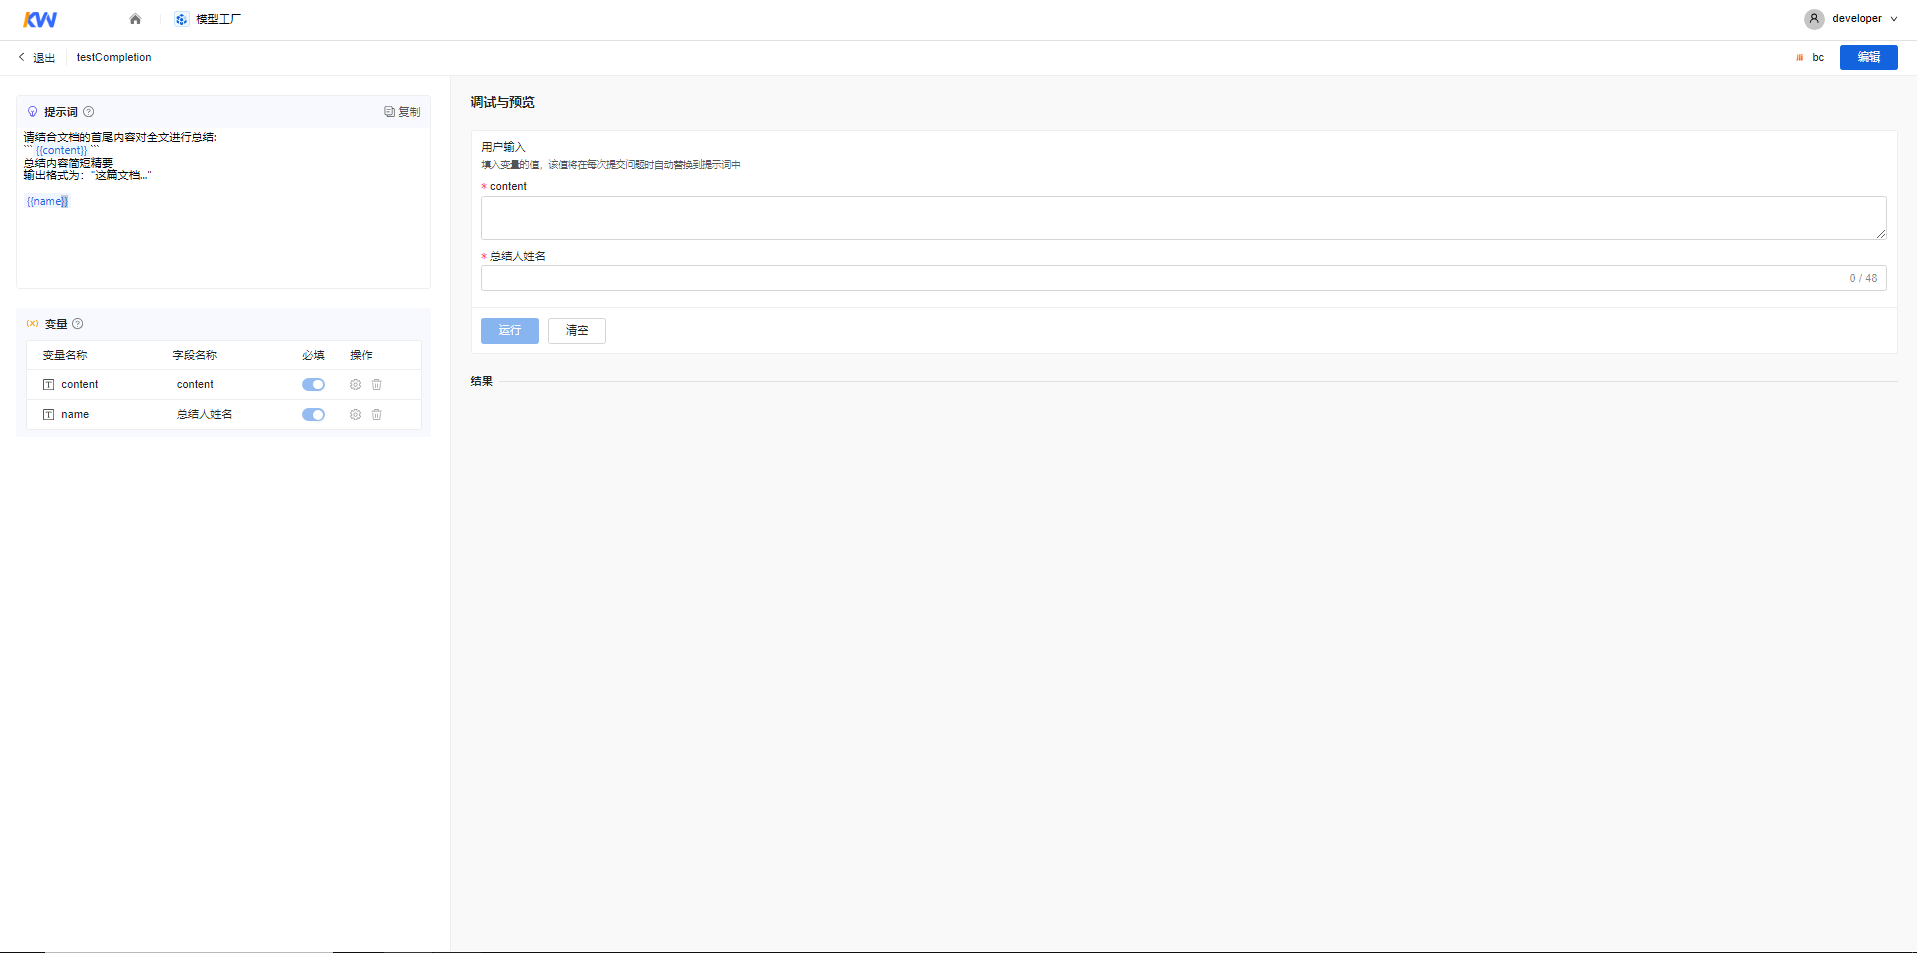Screen dimensions: 1917x953
Task: Click the 编辑 button
Action: (1868, 57)
